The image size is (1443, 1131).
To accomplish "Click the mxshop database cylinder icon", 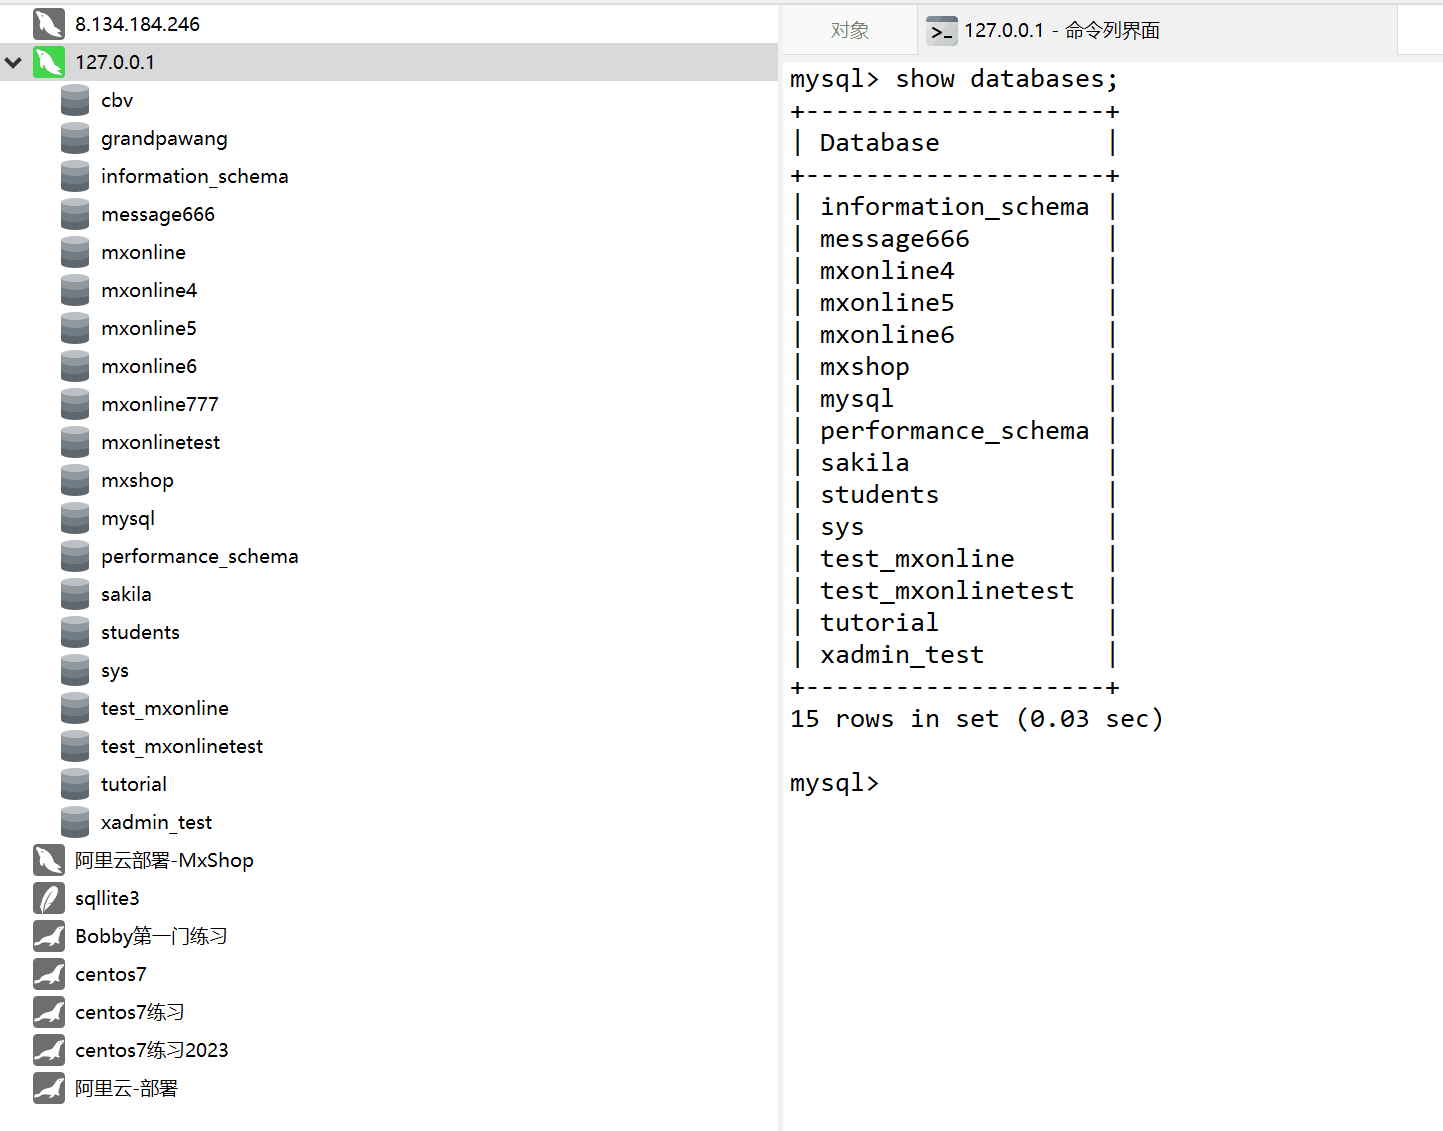I will pos(75,480).
